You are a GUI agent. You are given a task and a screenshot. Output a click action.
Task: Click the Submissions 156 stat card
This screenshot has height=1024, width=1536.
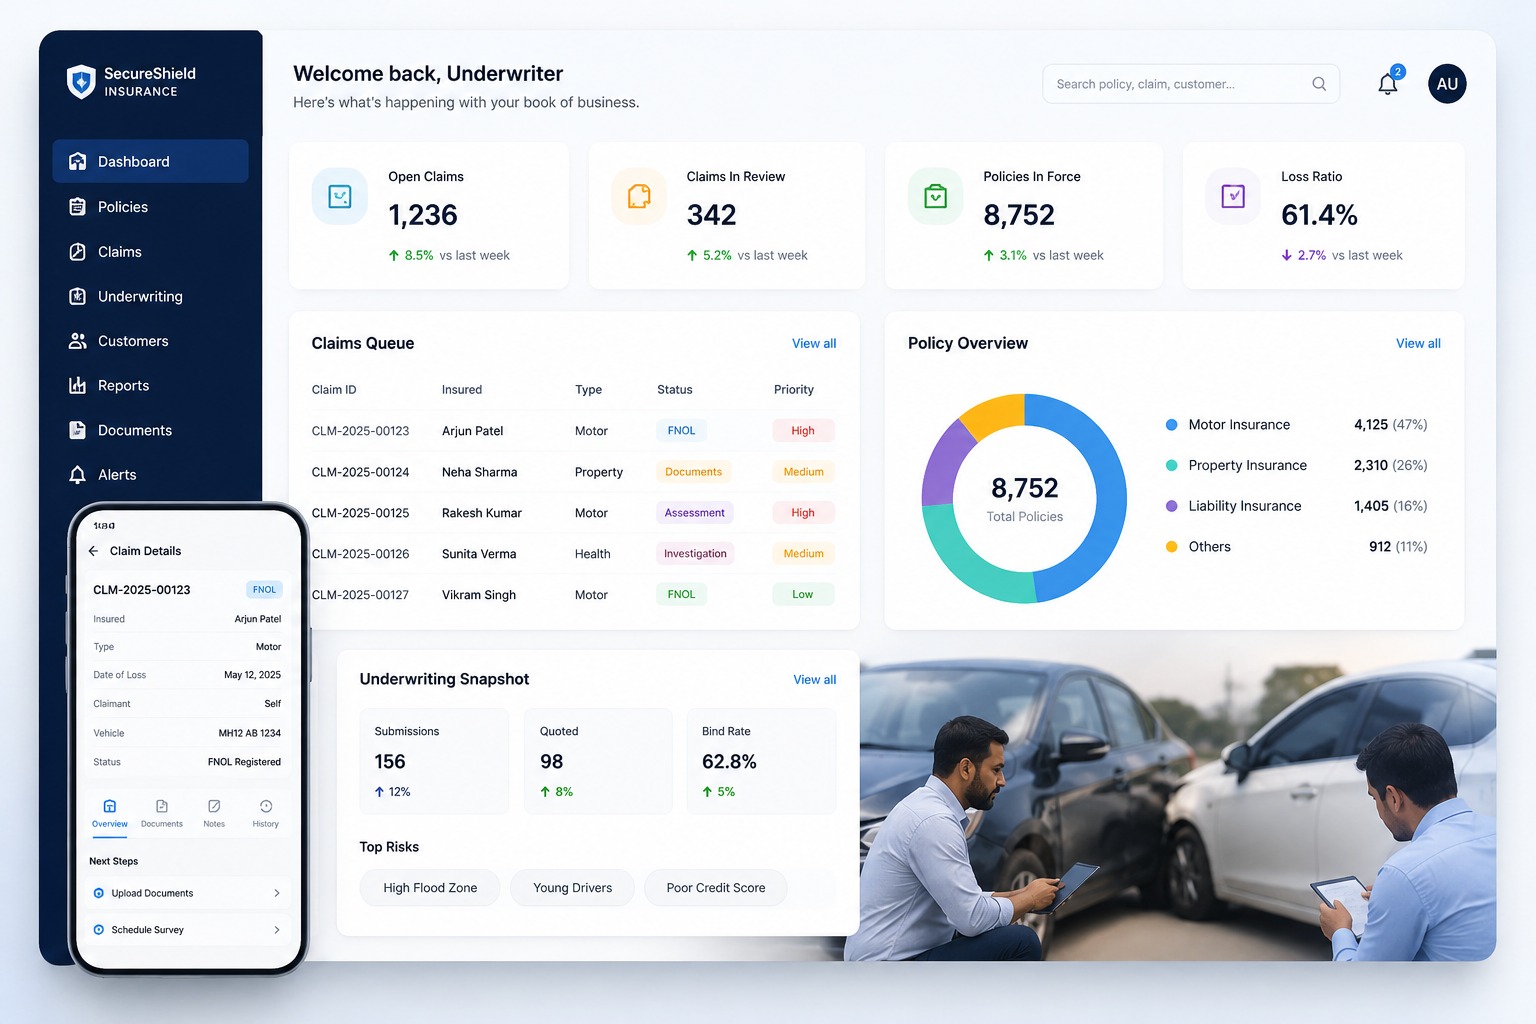point(434,761)
